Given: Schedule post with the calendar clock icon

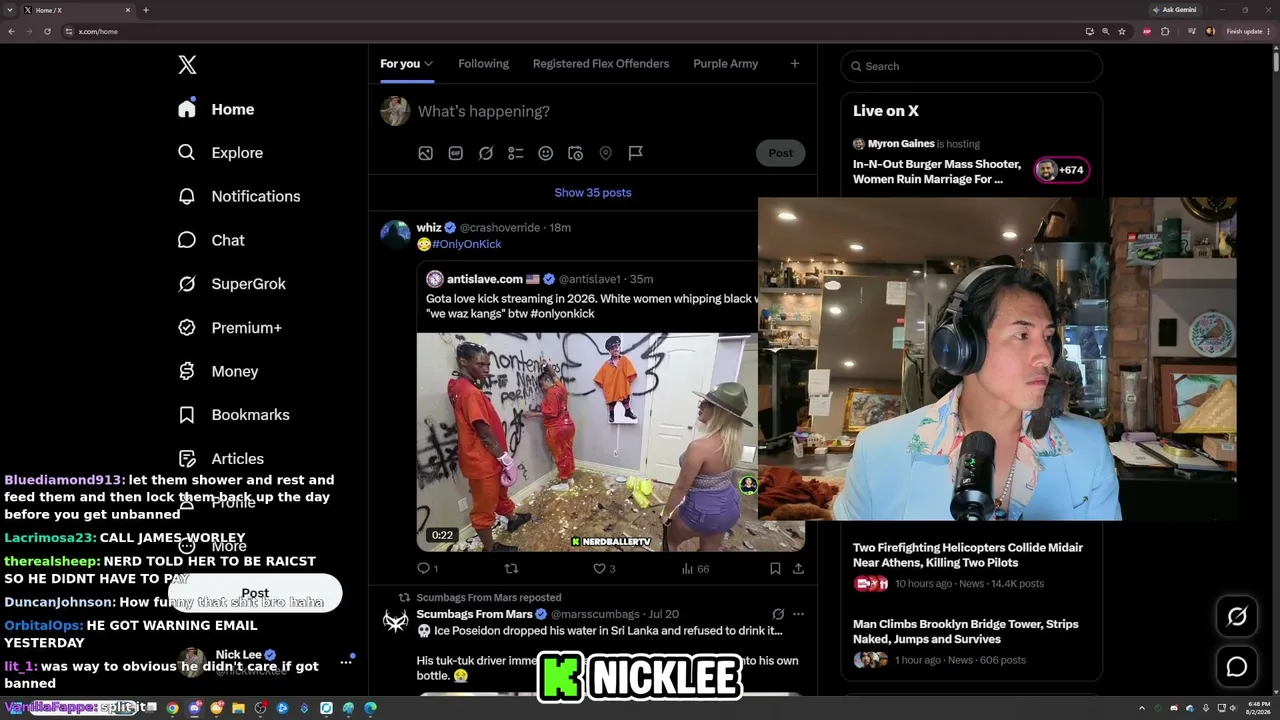Looking at the screenshot, I should 576,153.
